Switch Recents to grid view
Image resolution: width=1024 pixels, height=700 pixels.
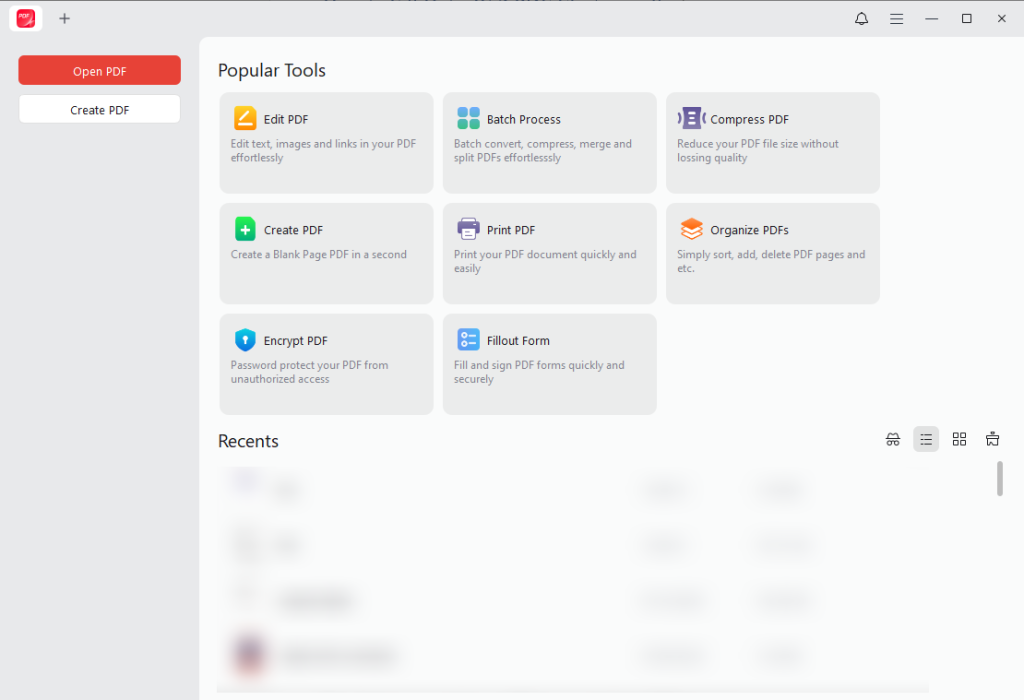pos(959,439)
